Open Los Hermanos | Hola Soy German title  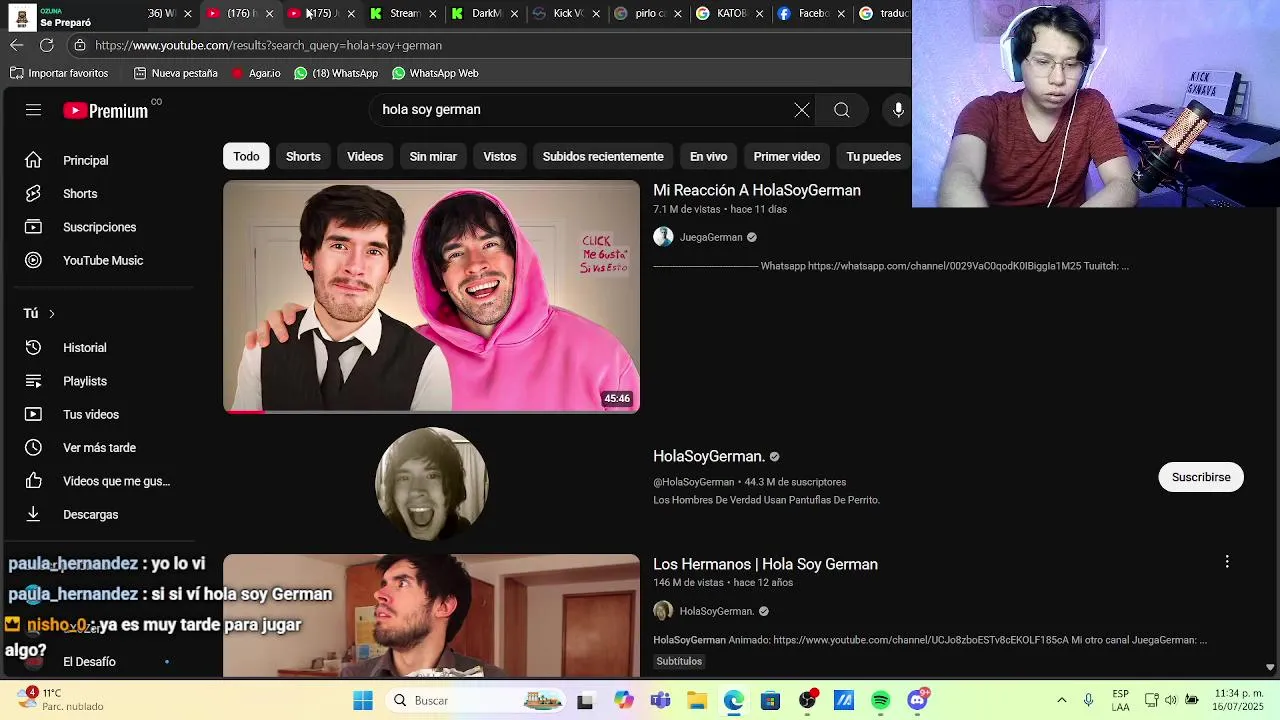765,564
